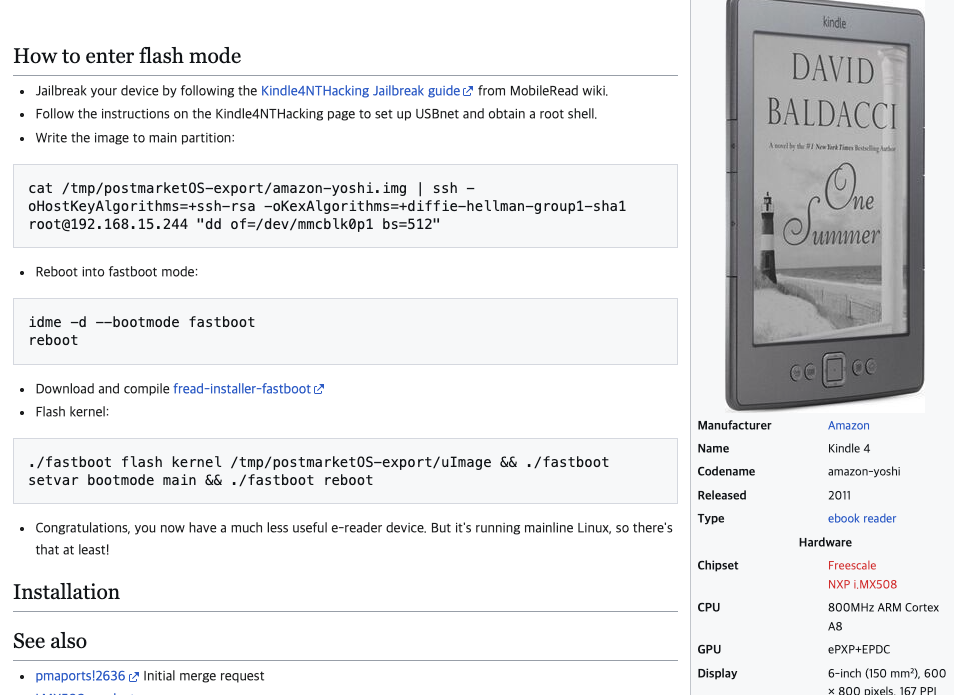
Task: Open the pmaports!2636 merge request link
Action: click(x=80, y=676)
